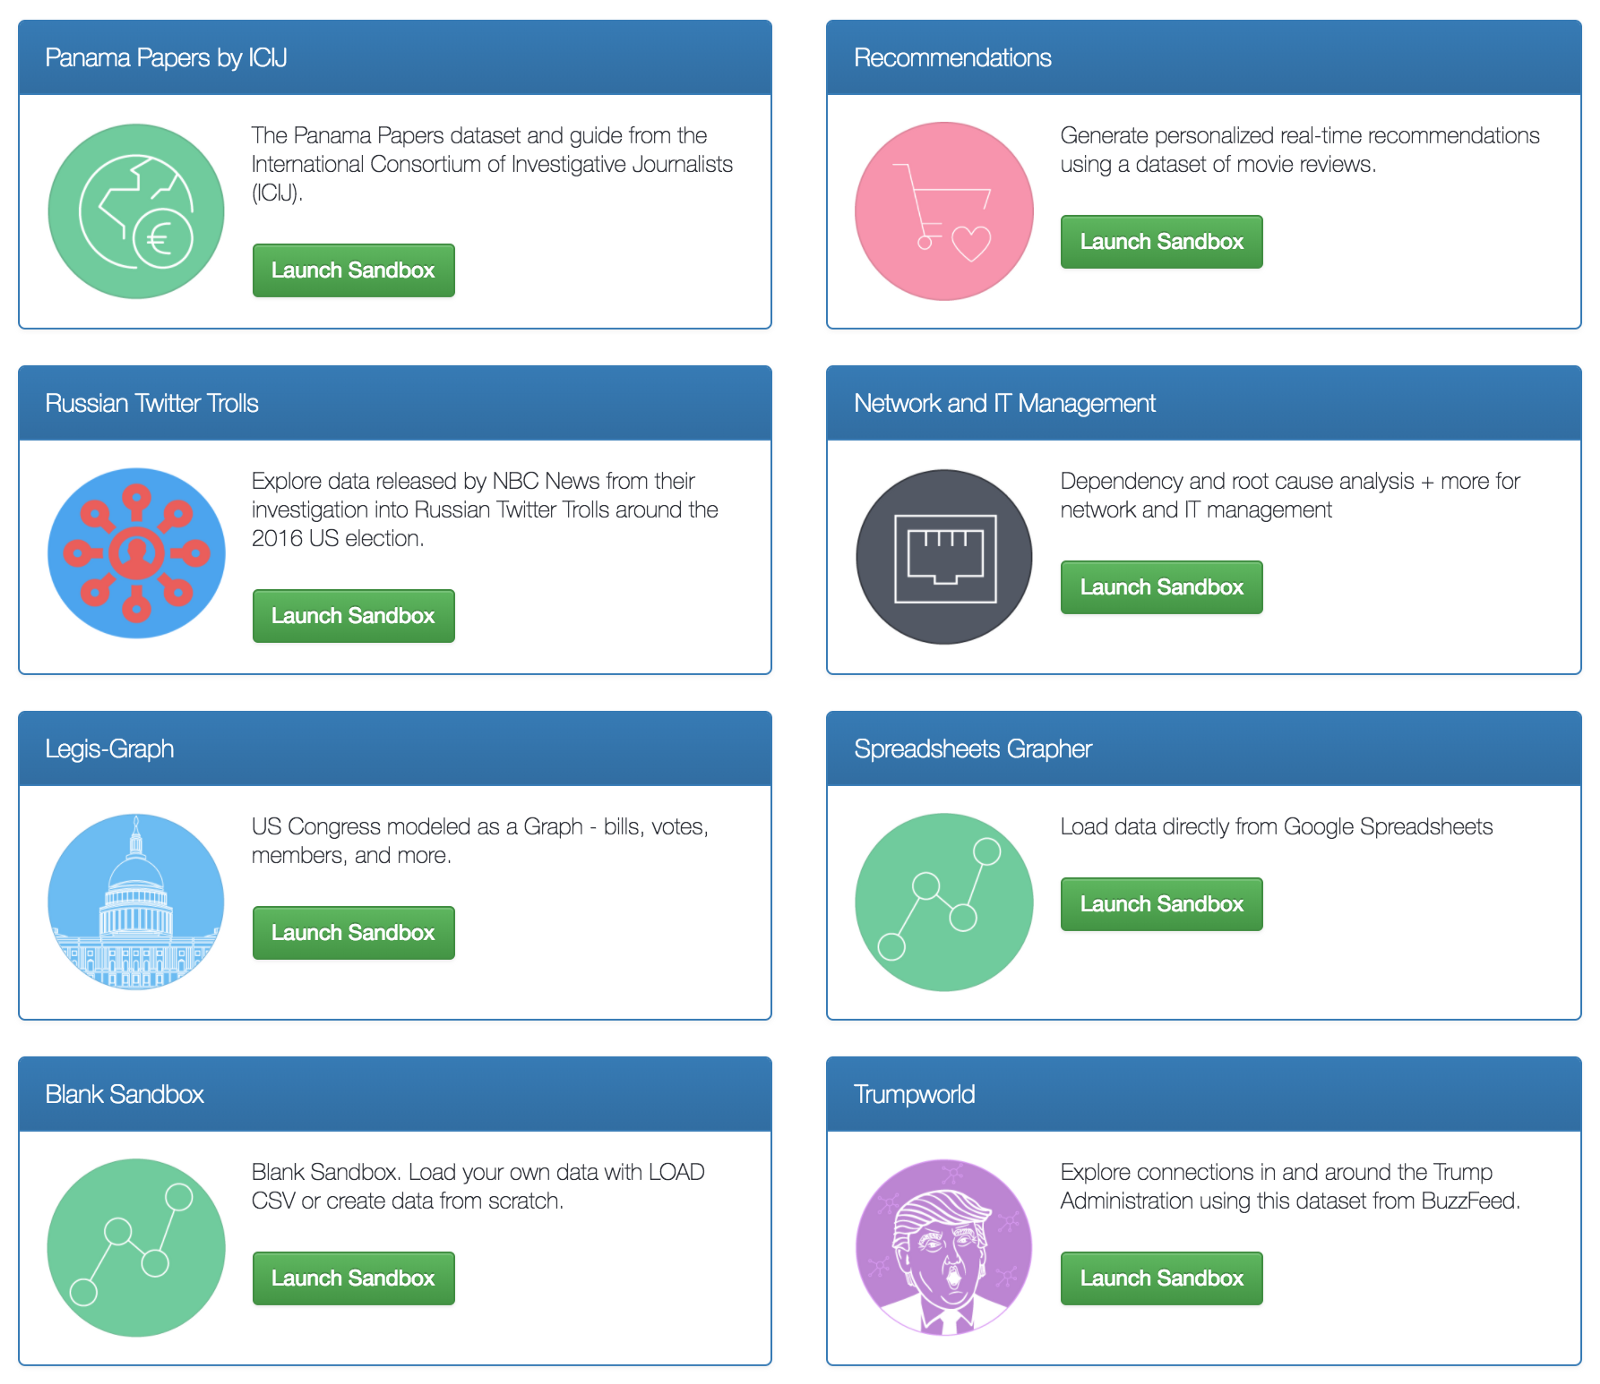The width and height of the screenshot is (1600, 1384).
Task: Click the Legis-Graph Capitol building icon
Action: point(136,901)
